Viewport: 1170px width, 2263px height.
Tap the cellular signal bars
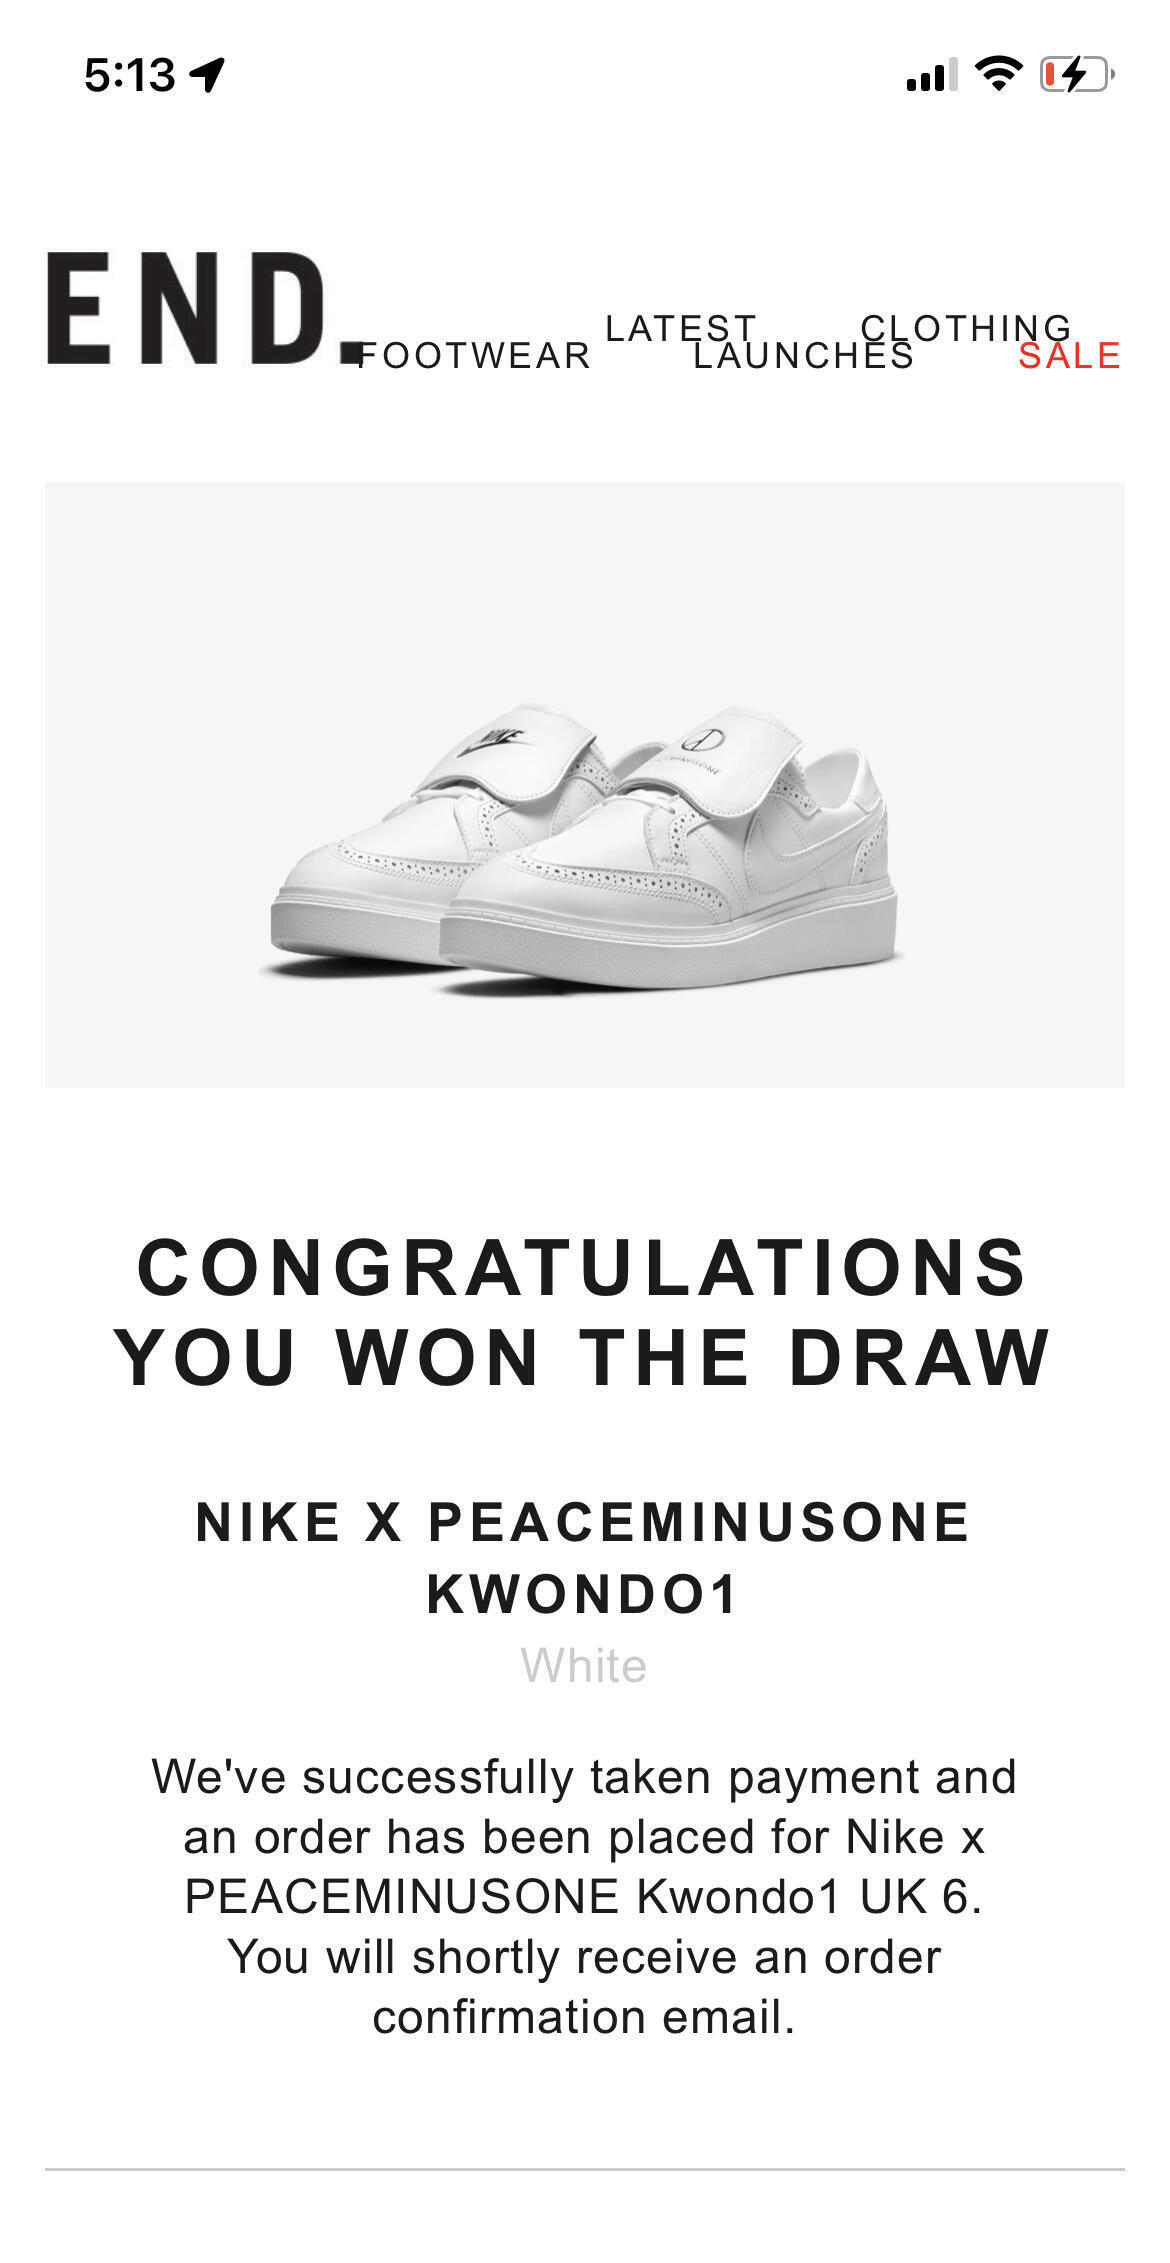coord(932,75)
